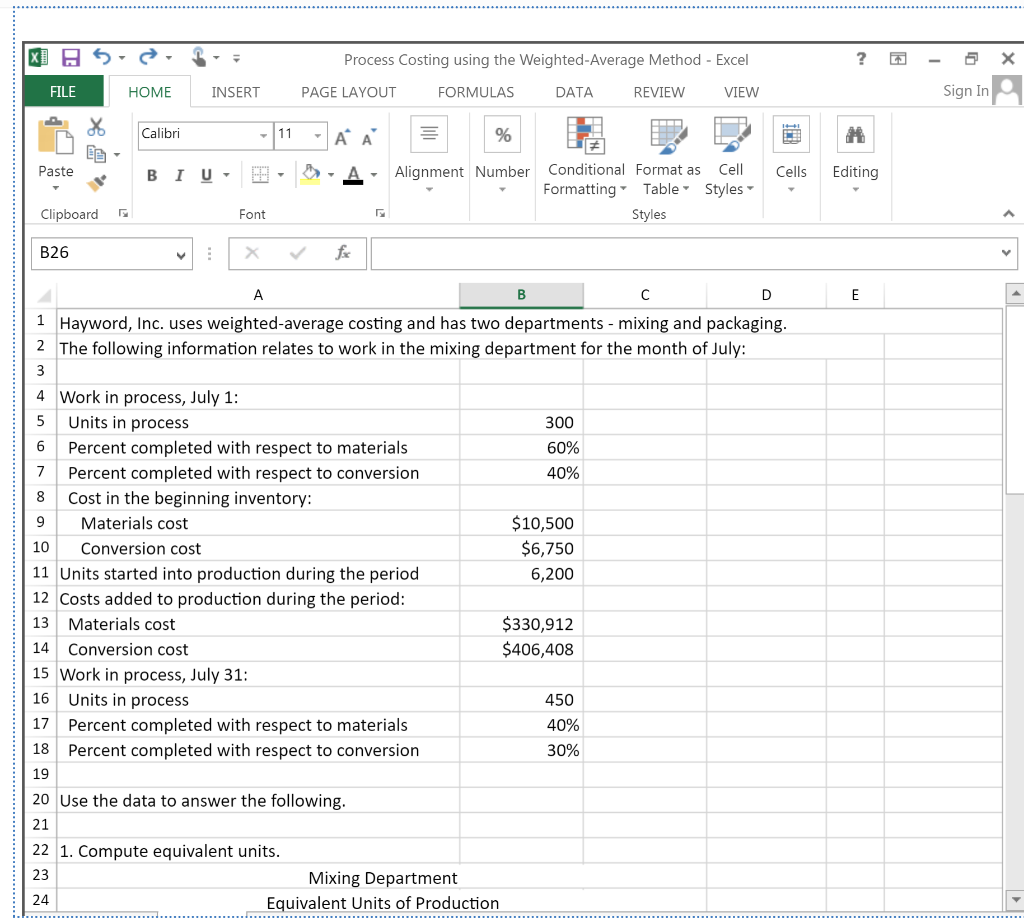Open Conditional Formatting options
Viewport: 1024px width, 922px height.
pyautogui.click(x=585, y=157)
